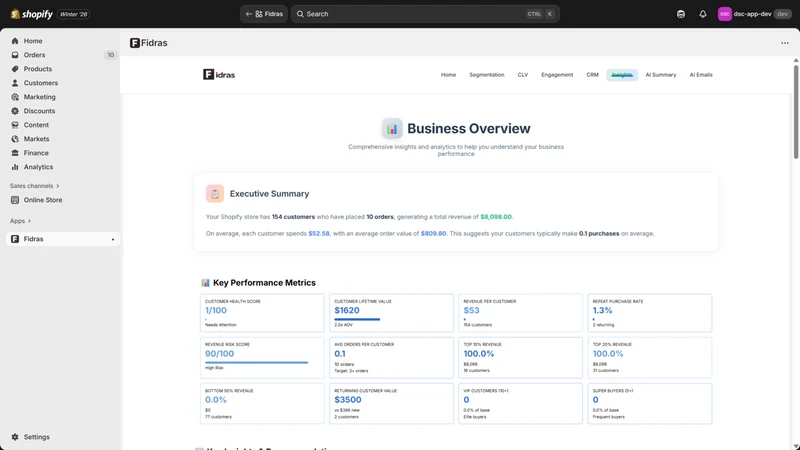
Task: Click the dev badge next to account name
Action: (x=782, y=14)
